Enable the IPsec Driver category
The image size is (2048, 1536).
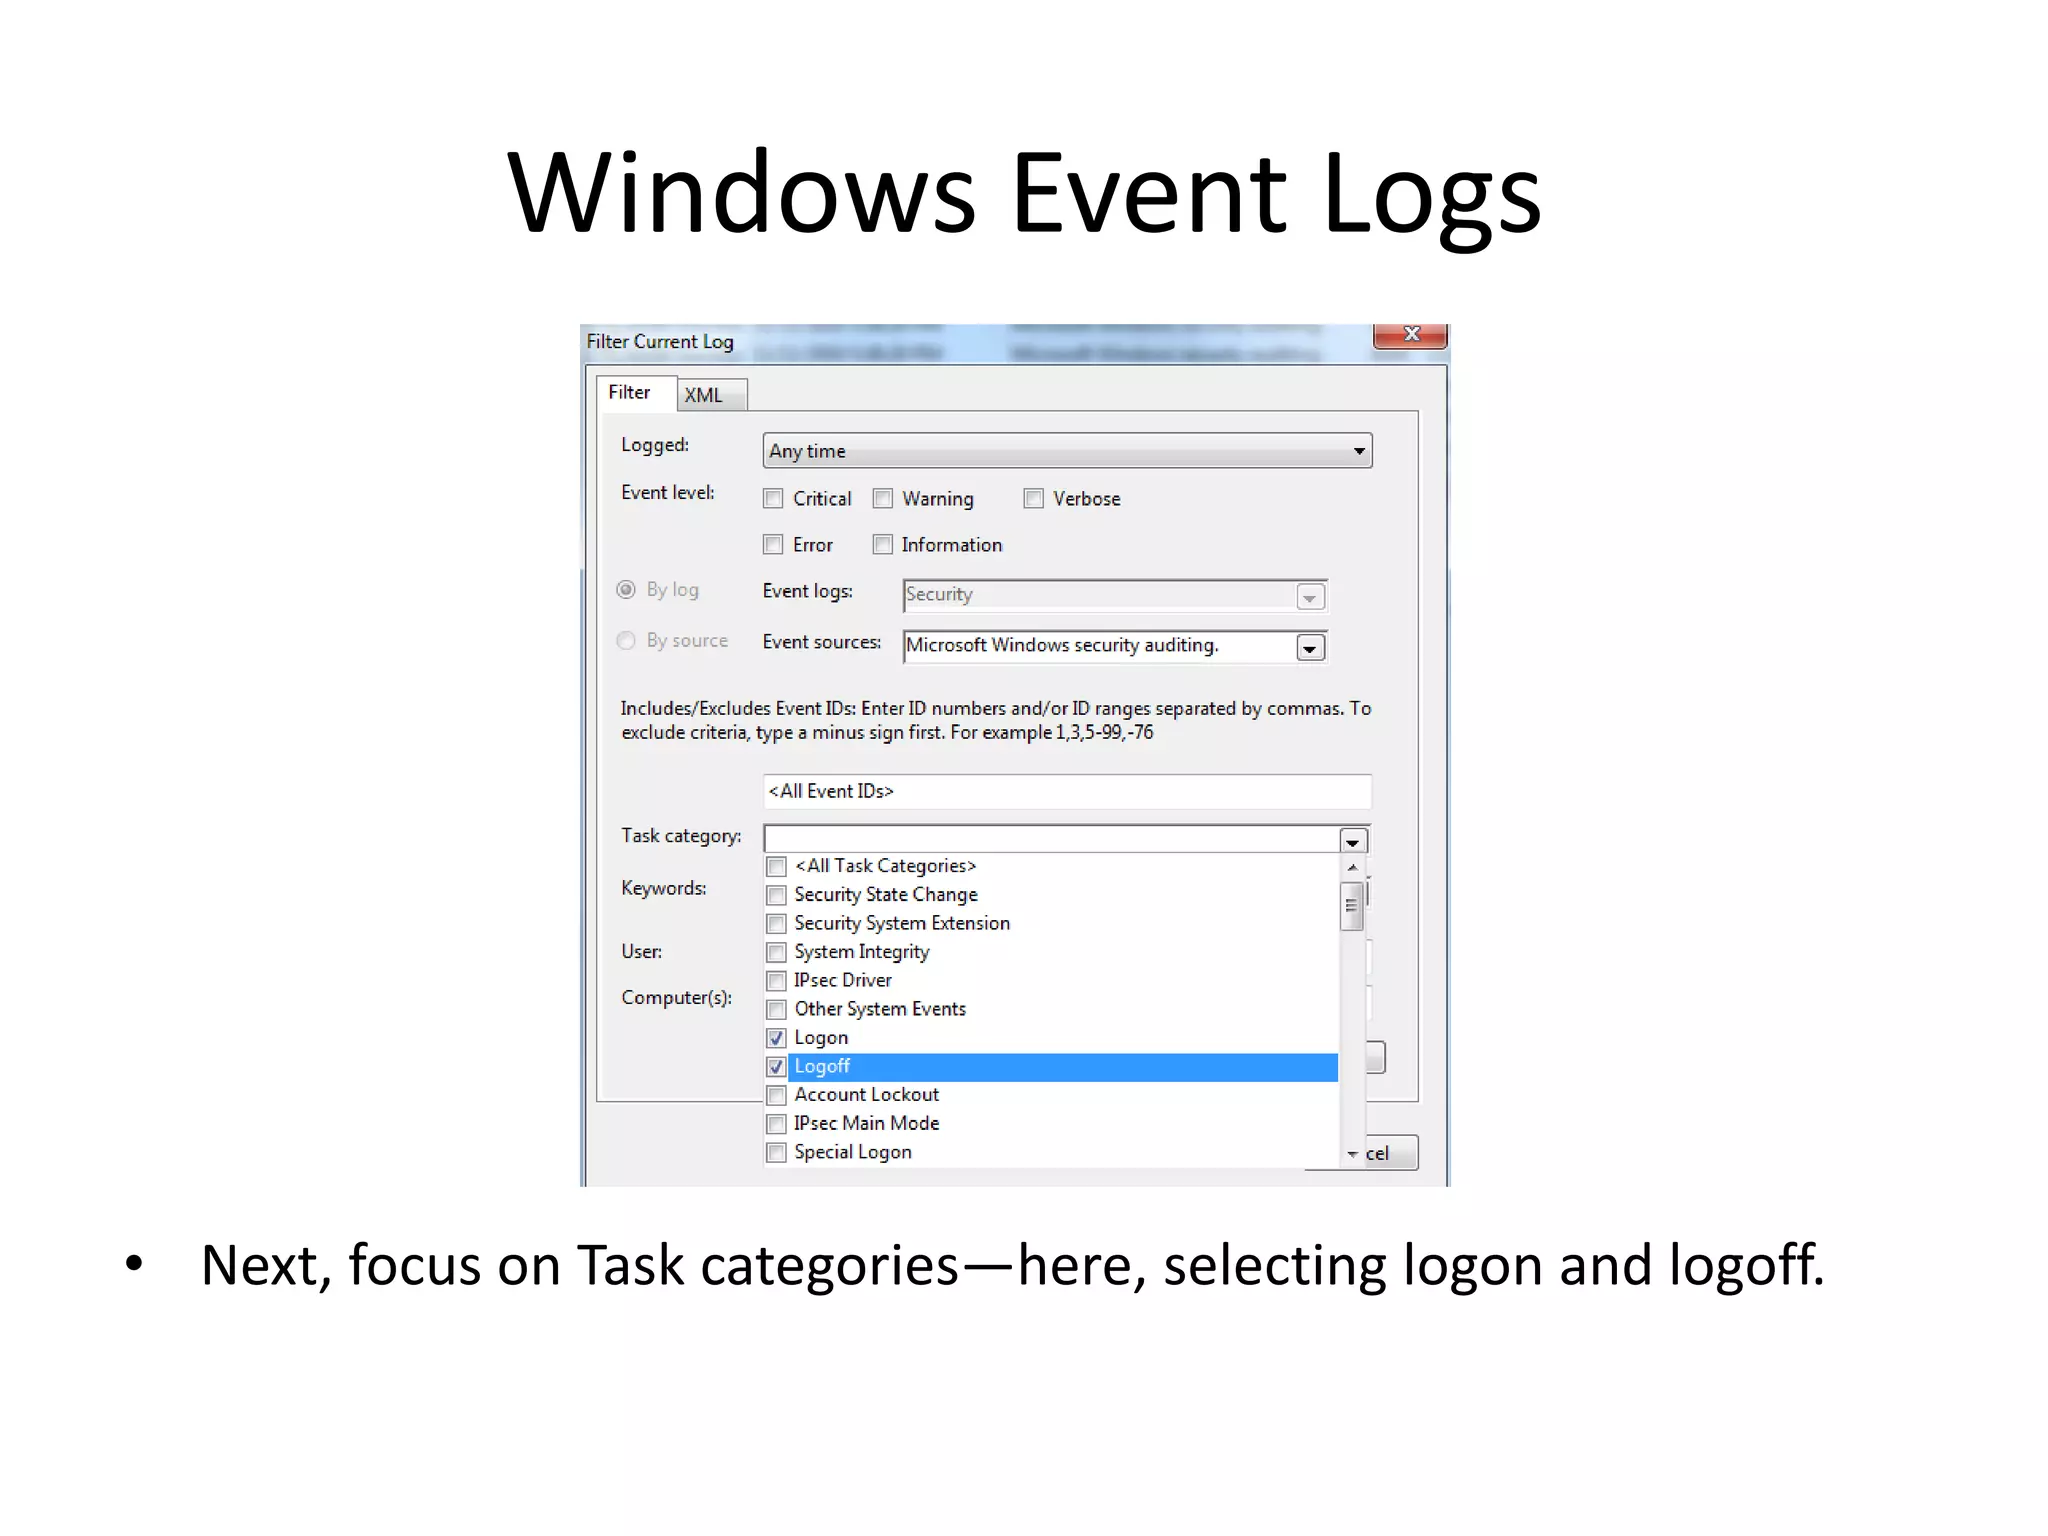click(x=776, y=981)
